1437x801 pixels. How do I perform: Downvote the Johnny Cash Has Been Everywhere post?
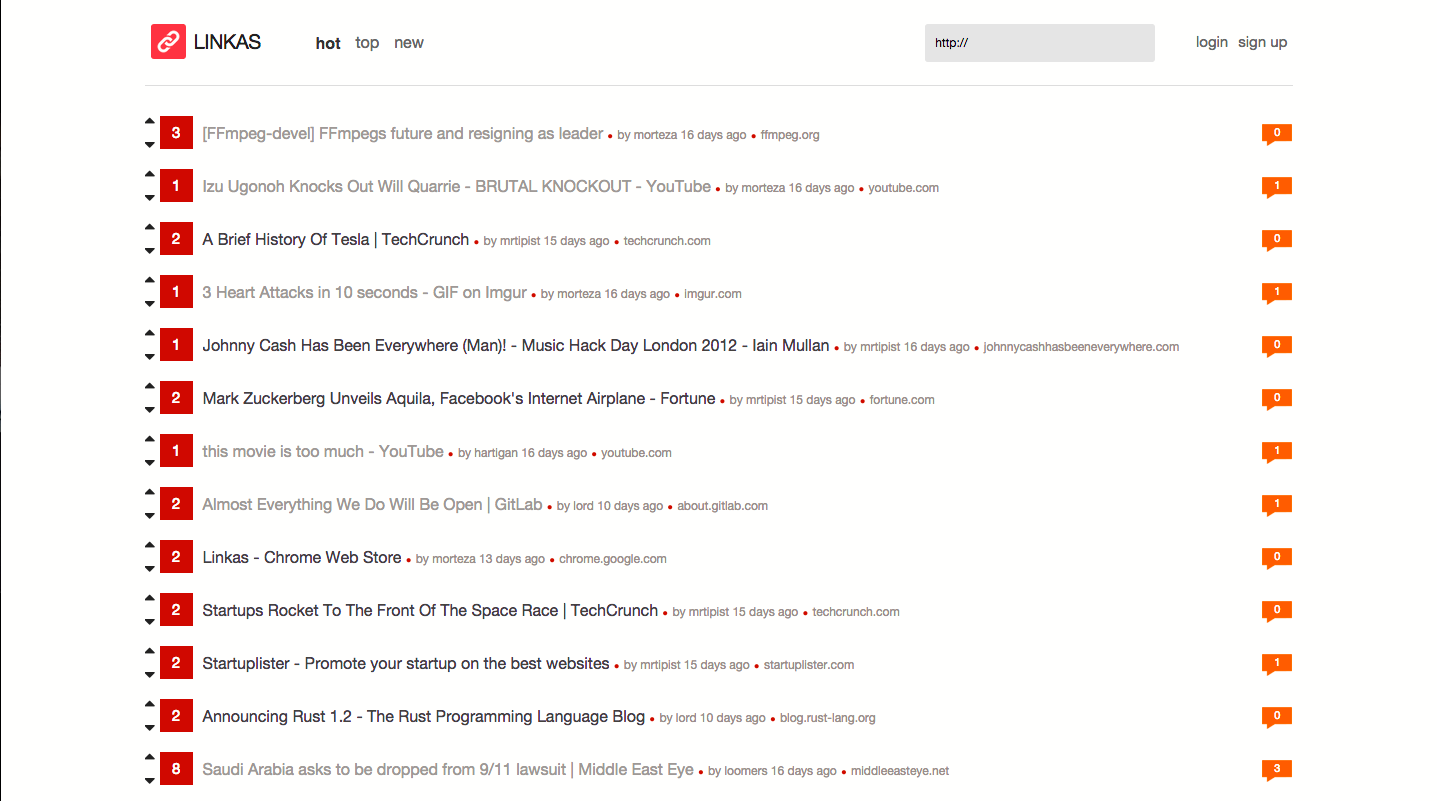coord(150,357)
